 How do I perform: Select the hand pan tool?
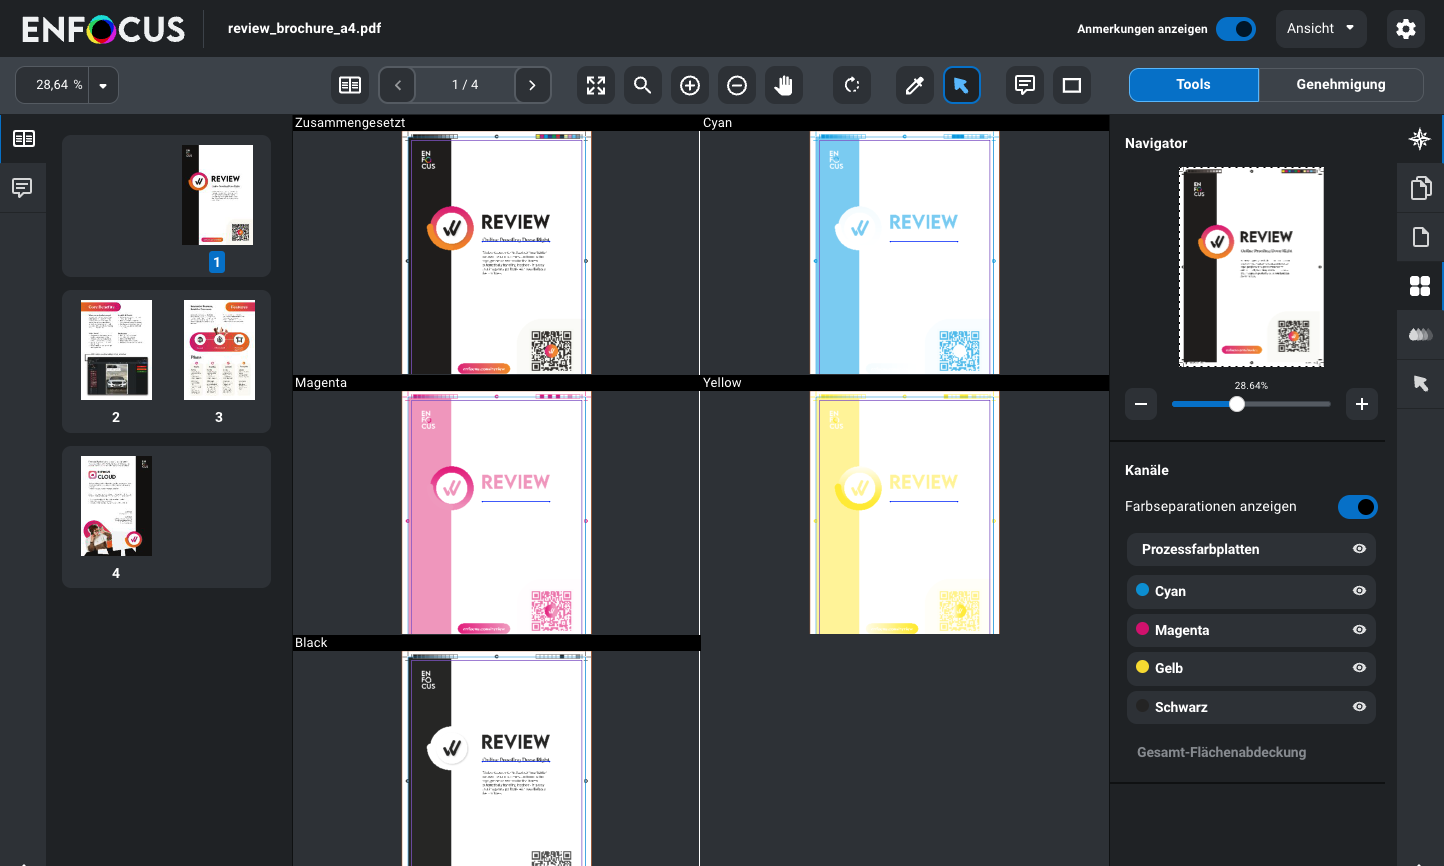point(784,85)
